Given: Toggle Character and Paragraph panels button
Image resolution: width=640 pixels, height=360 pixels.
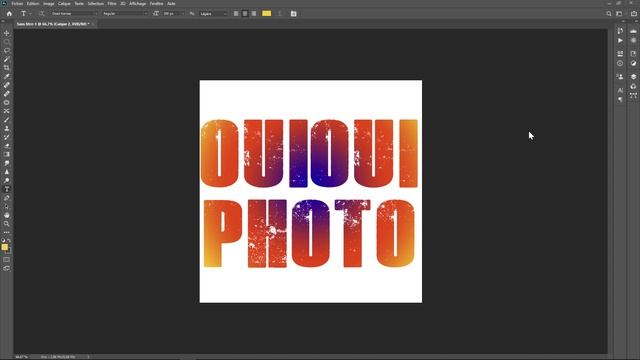Looking at the screenshot, I should pyautogui.click(x=293, y=13).
